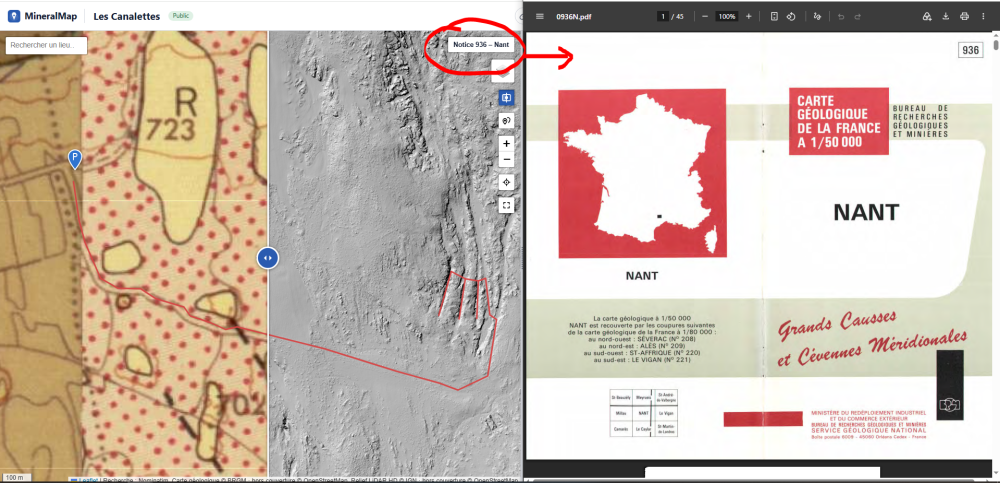Click the PDF redo arrow
1000x483 pixels.
[858, 17]
